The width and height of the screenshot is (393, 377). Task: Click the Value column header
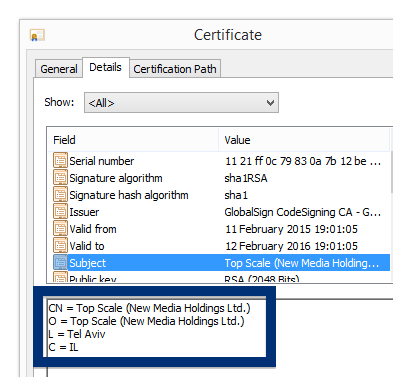click(x=304, y=140)
